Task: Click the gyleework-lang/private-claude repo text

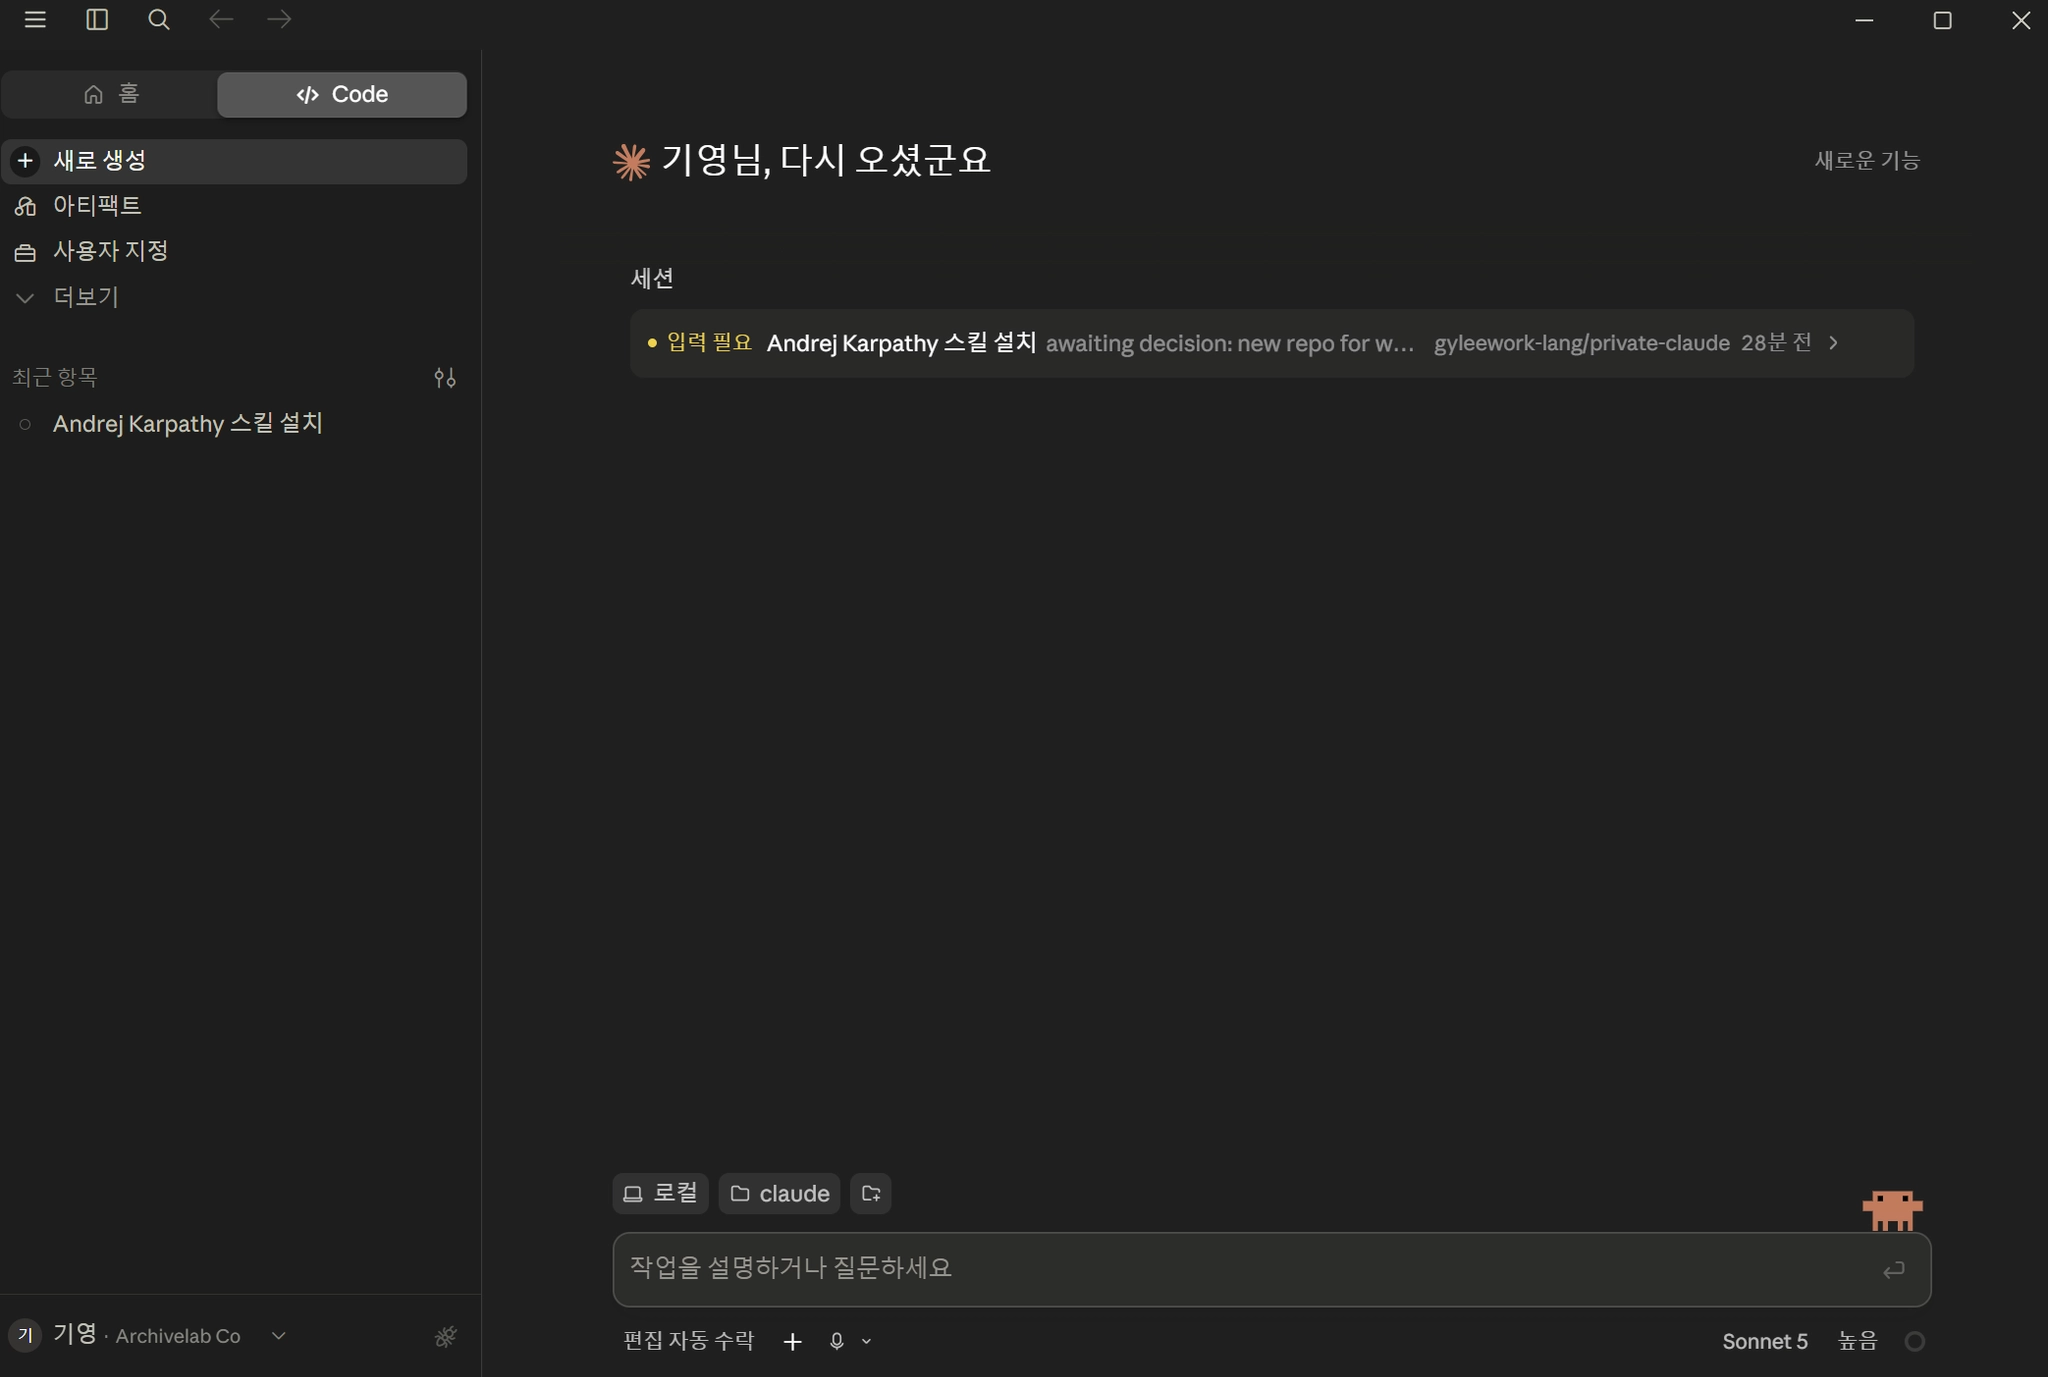Action: point(1581,343)
